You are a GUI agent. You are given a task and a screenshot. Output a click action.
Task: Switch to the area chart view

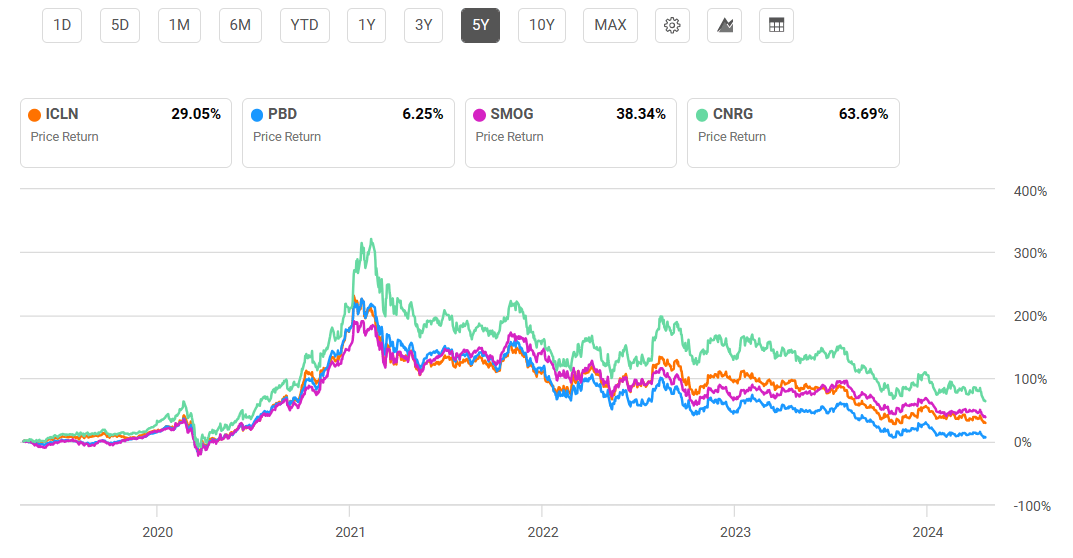tap(725, 25)
